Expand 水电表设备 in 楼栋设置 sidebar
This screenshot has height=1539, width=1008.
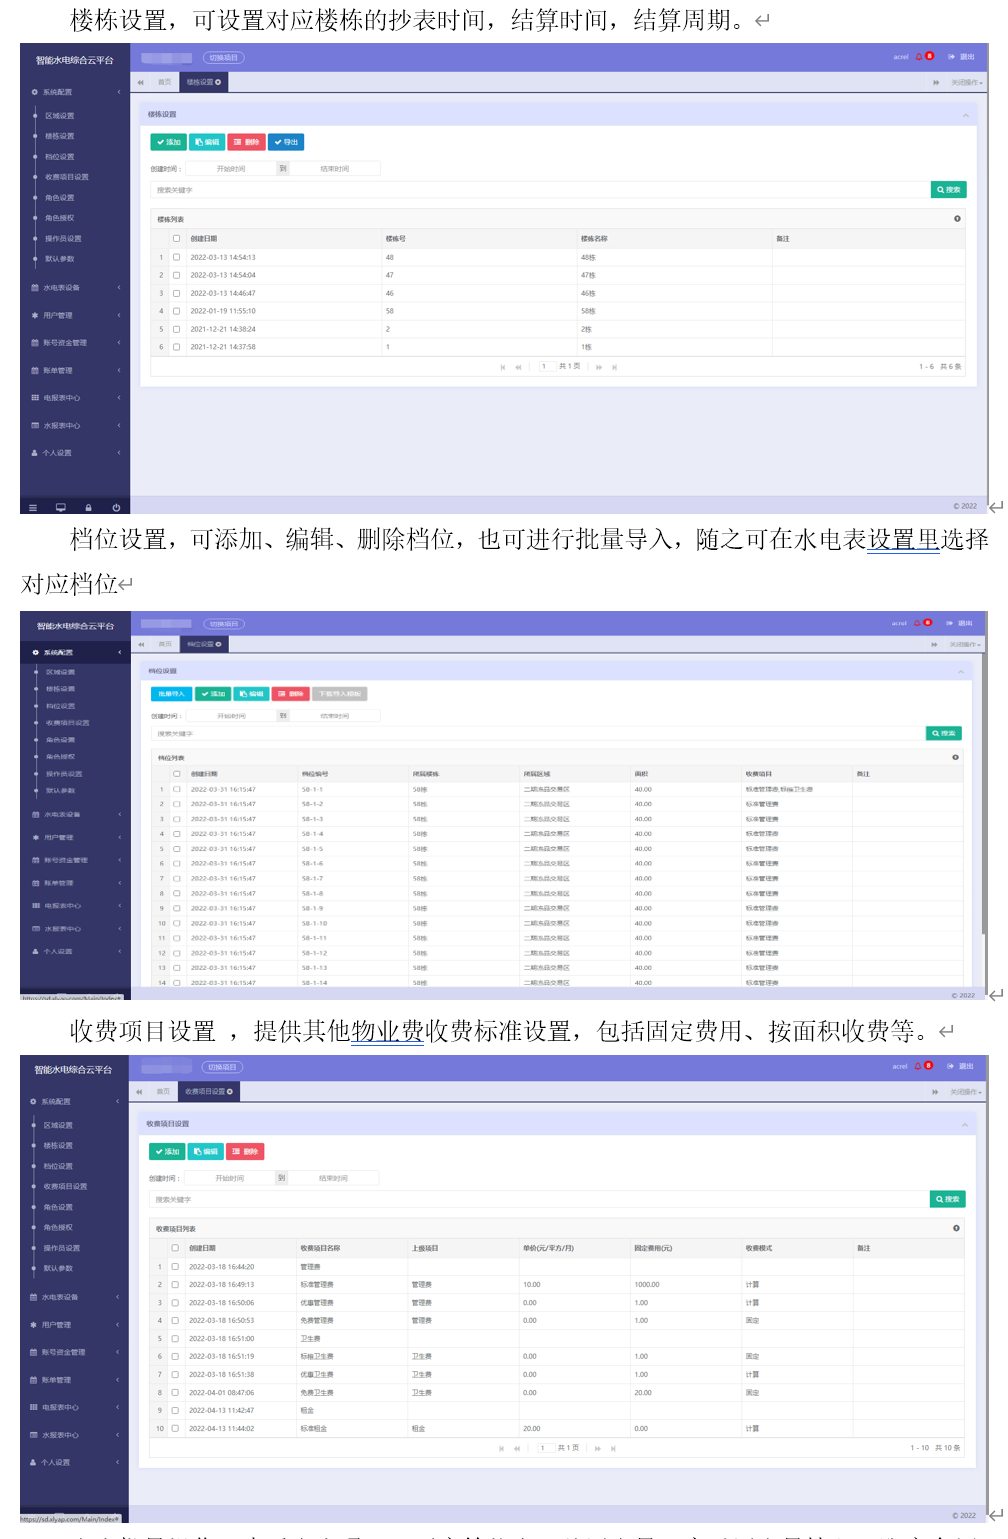tap(75, 288)
